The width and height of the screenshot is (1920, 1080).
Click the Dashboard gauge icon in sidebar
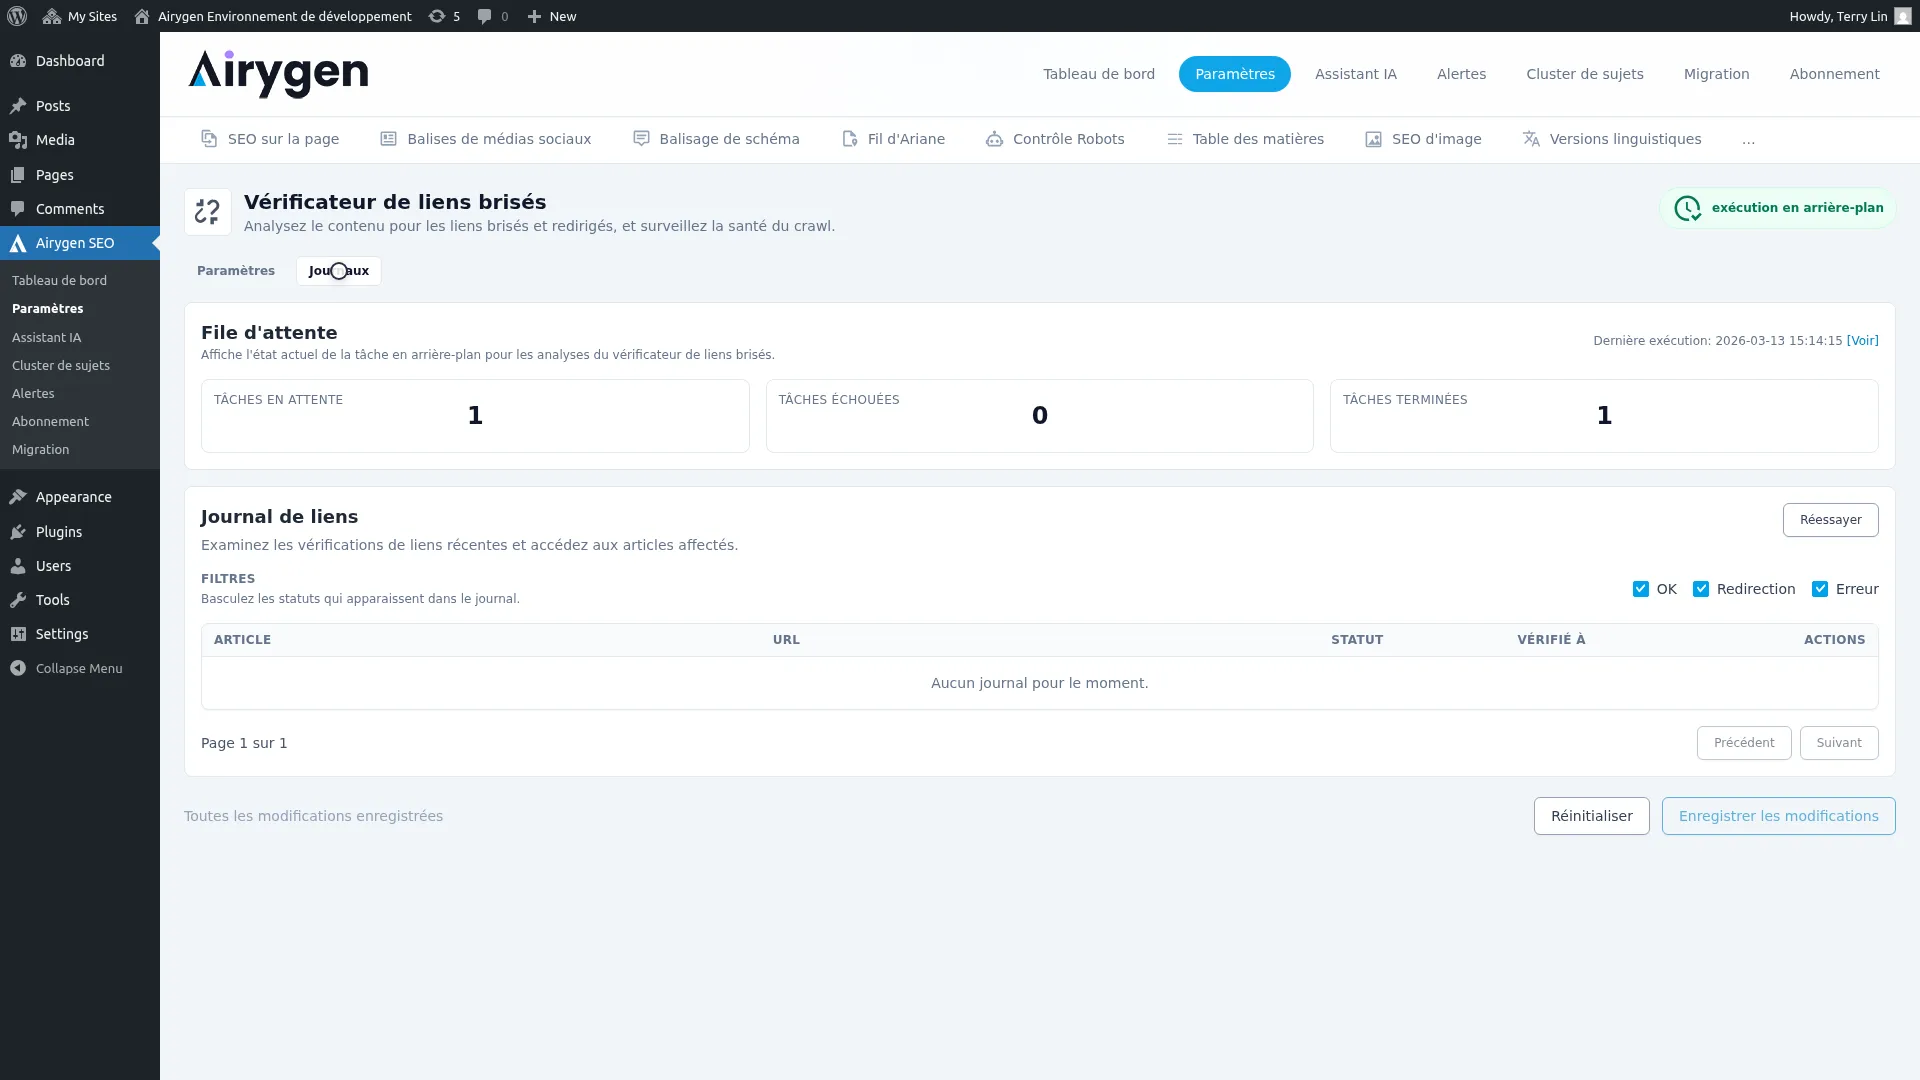(x=18, y=61)
